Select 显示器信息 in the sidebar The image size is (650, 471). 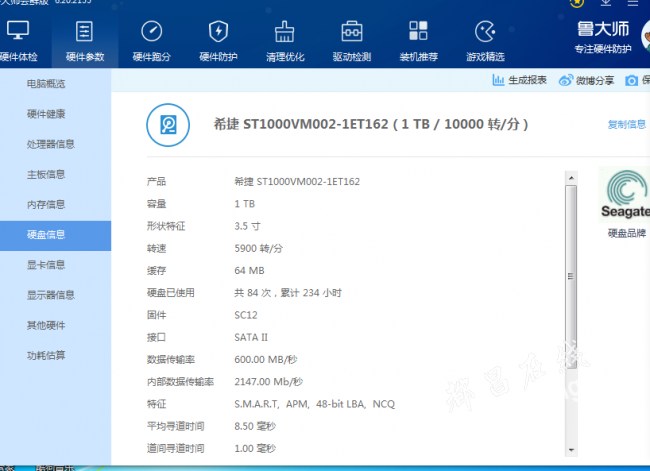56,295
